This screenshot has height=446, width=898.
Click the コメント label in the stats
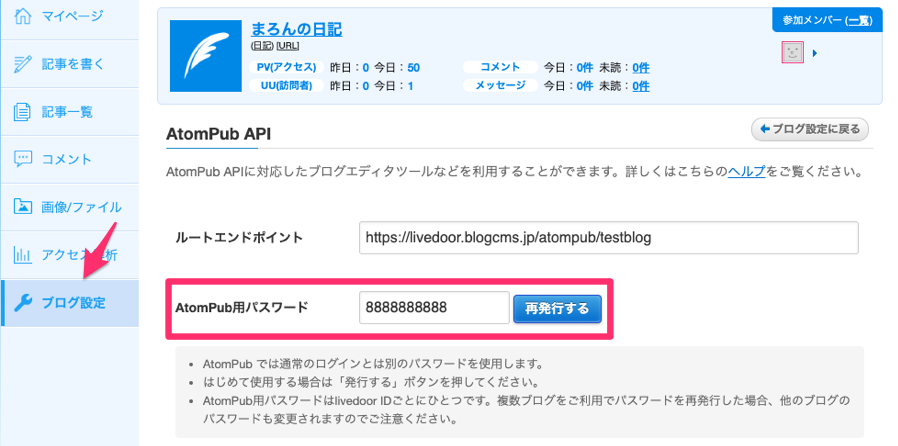(501, 68)
